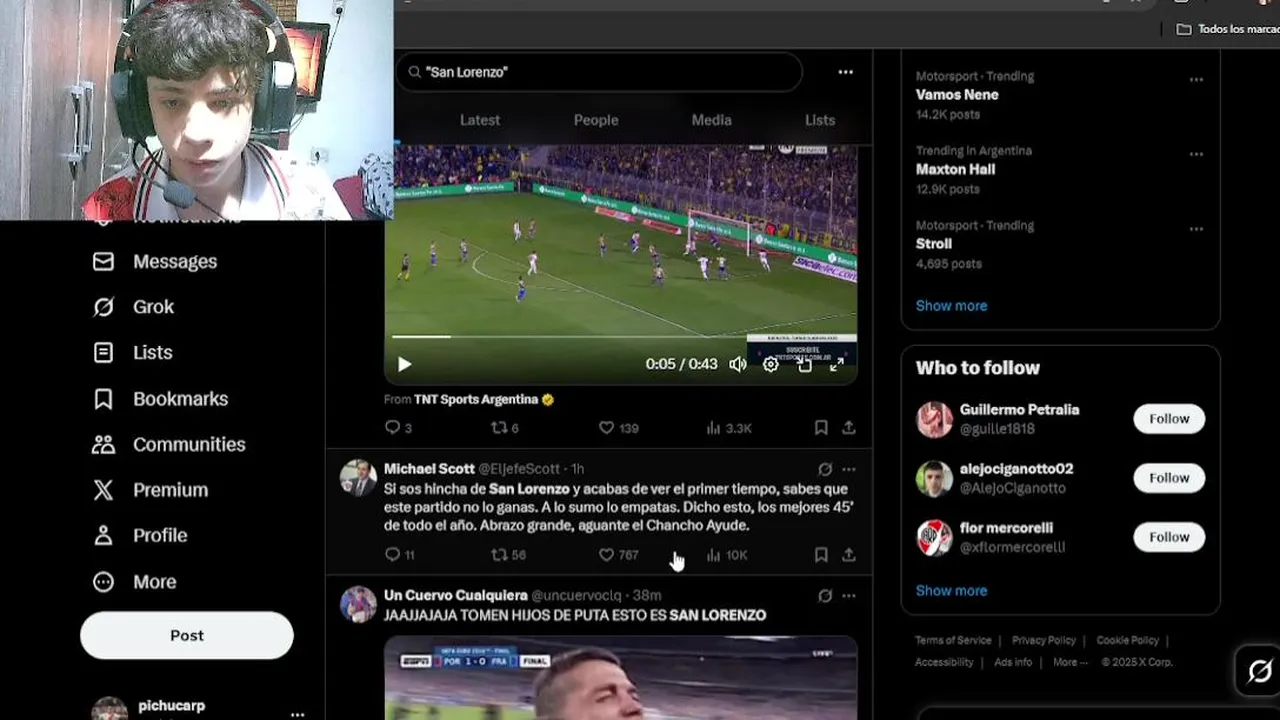1280x720 pixels.
Task: Open the Cookie Policy link
Action: pyautogui.click(x=1127, y=640)
